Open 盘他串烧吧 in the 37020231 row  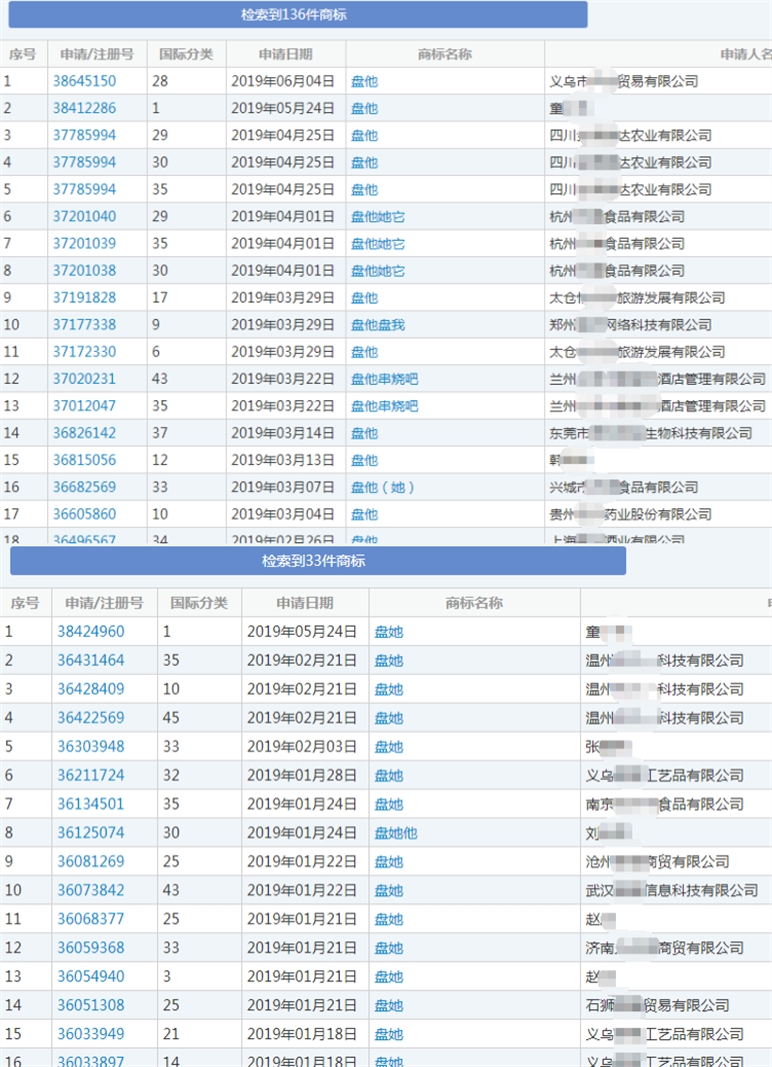click(x=385, y=379)
